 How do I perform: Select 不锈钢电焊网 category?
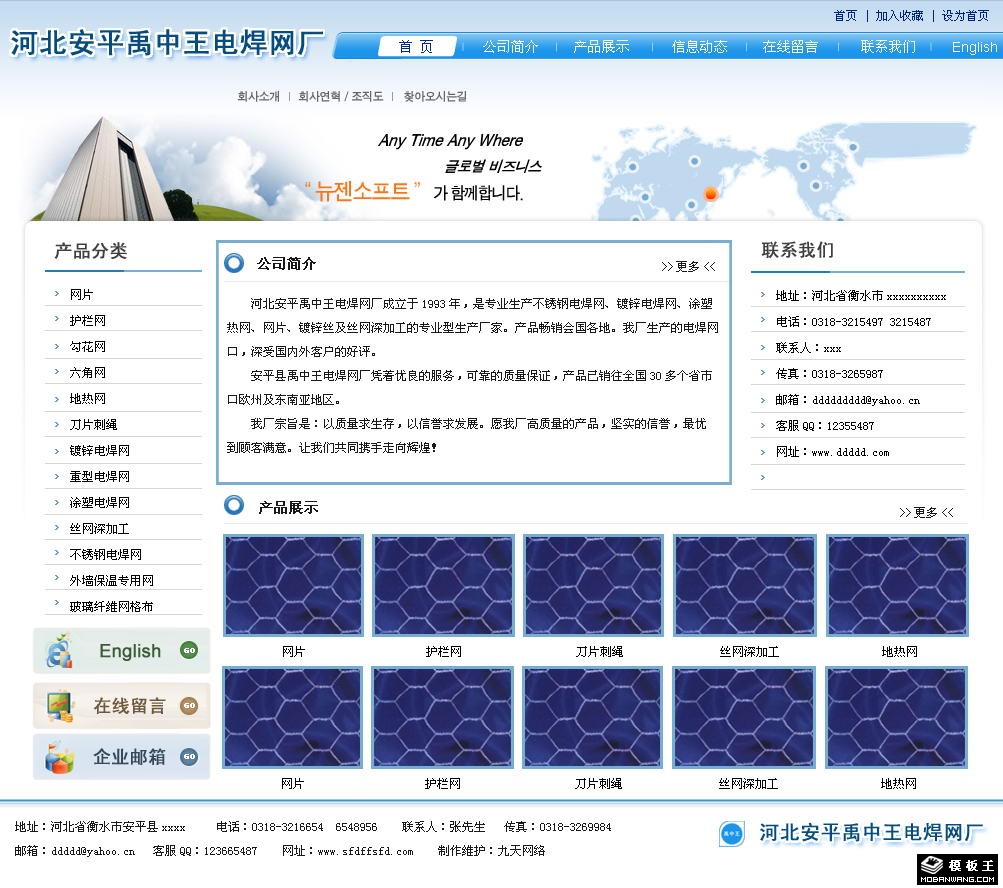coord(106,554)
